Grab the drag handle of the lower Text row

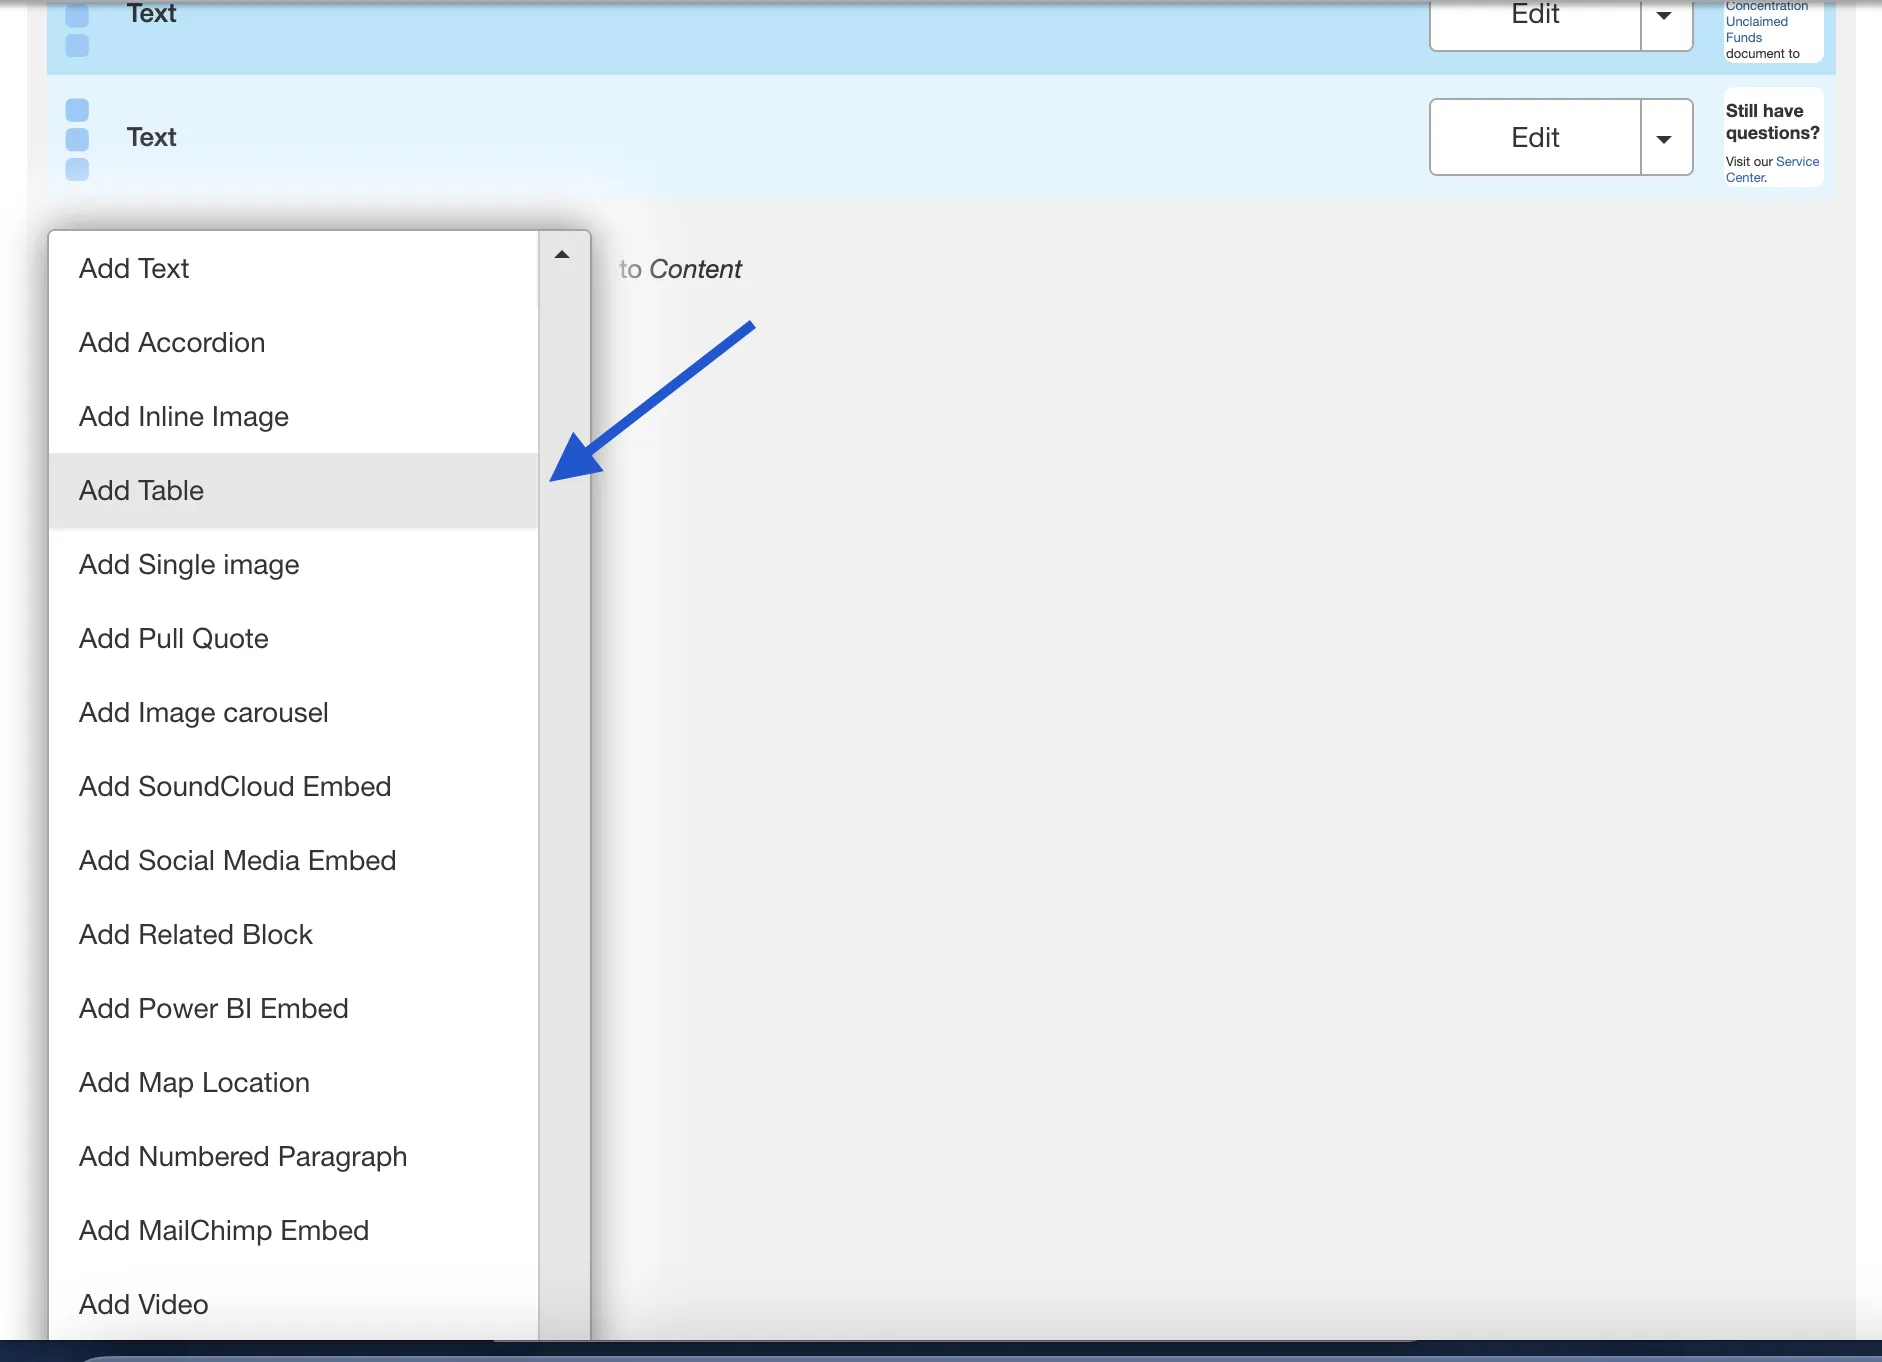pyautogui.click(x=77, y=139)
